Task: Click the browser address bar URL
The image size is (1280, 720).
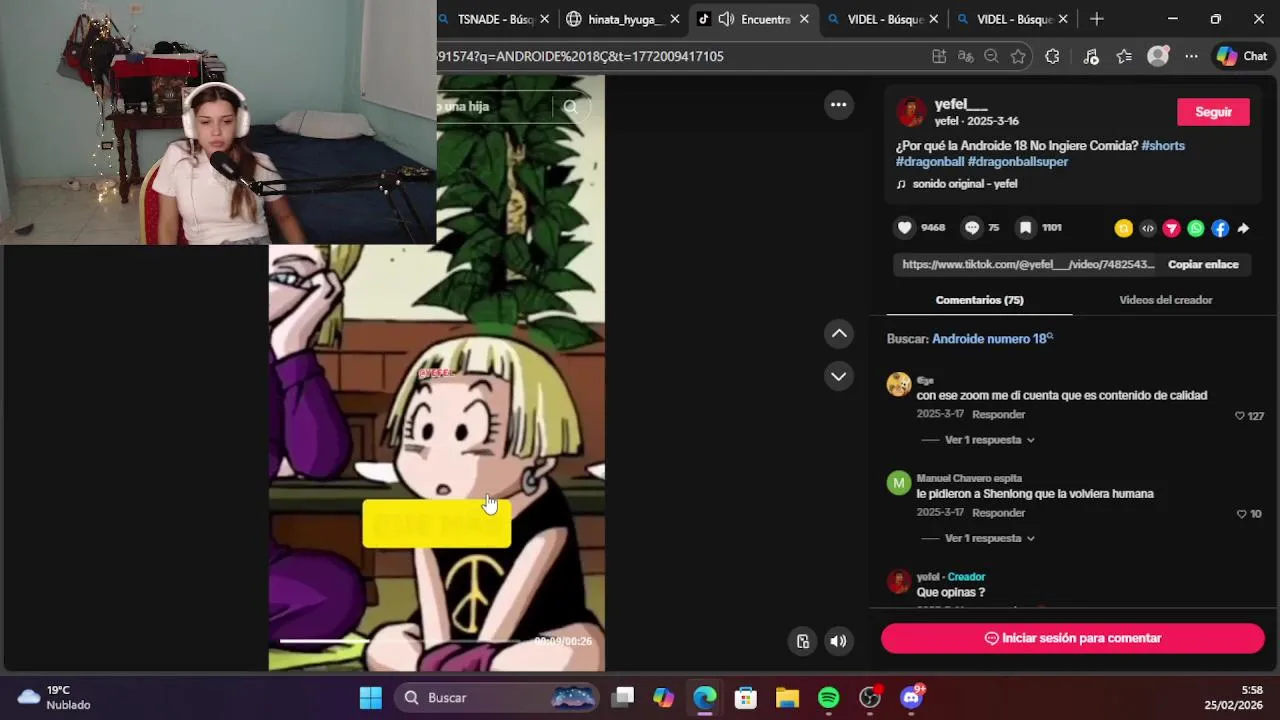Action: tap(580, 57)
